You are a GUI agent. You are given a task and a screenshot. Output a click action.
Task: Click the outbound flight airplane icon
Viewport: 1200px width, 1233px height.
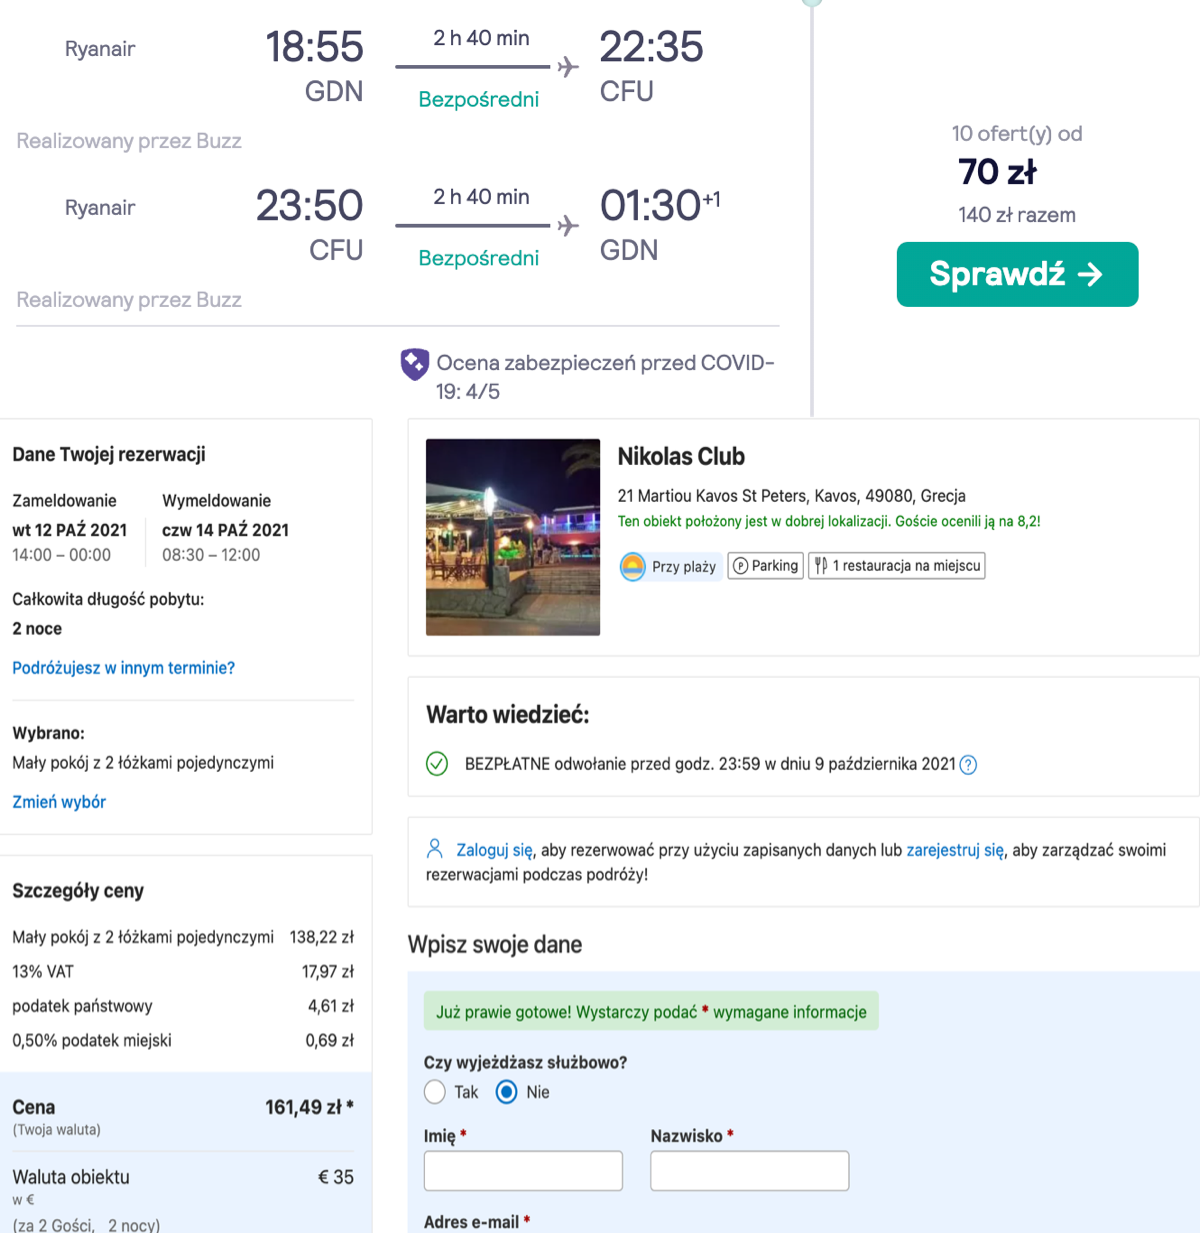[x=568, y=67]
